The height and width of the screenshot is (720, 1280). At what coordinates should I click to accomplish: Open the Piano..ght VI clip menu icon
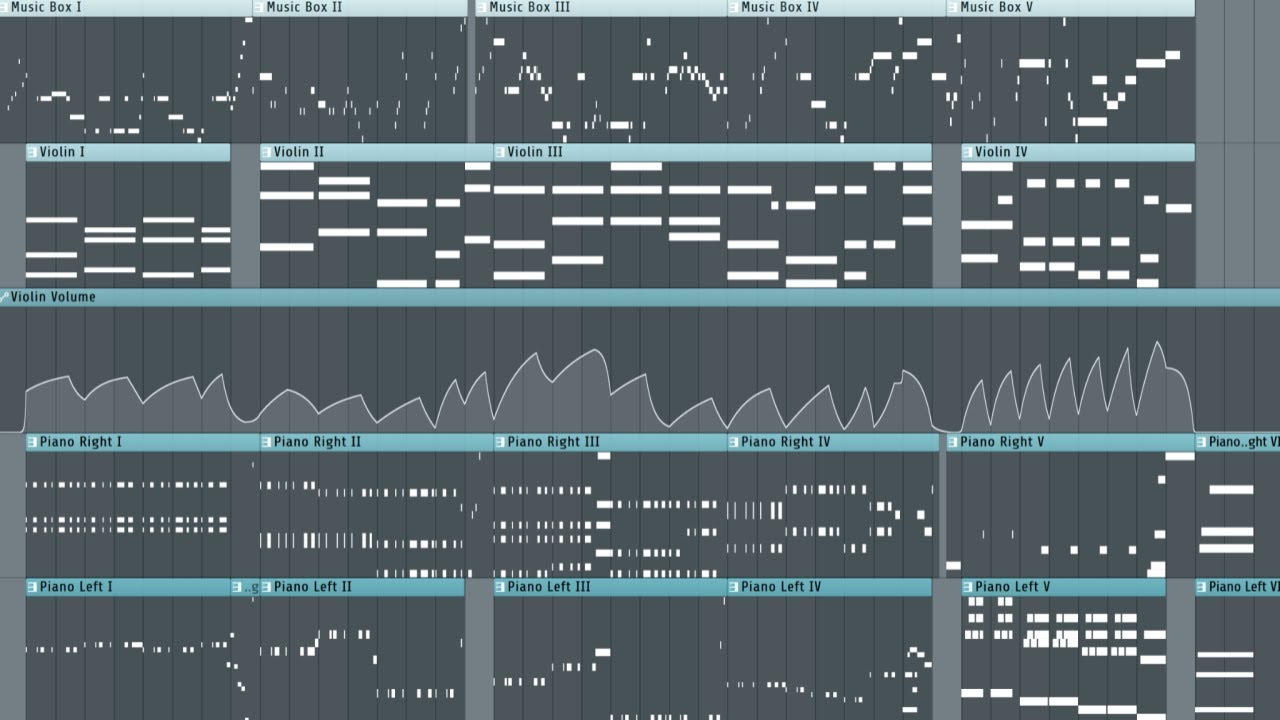point(1201,442)
